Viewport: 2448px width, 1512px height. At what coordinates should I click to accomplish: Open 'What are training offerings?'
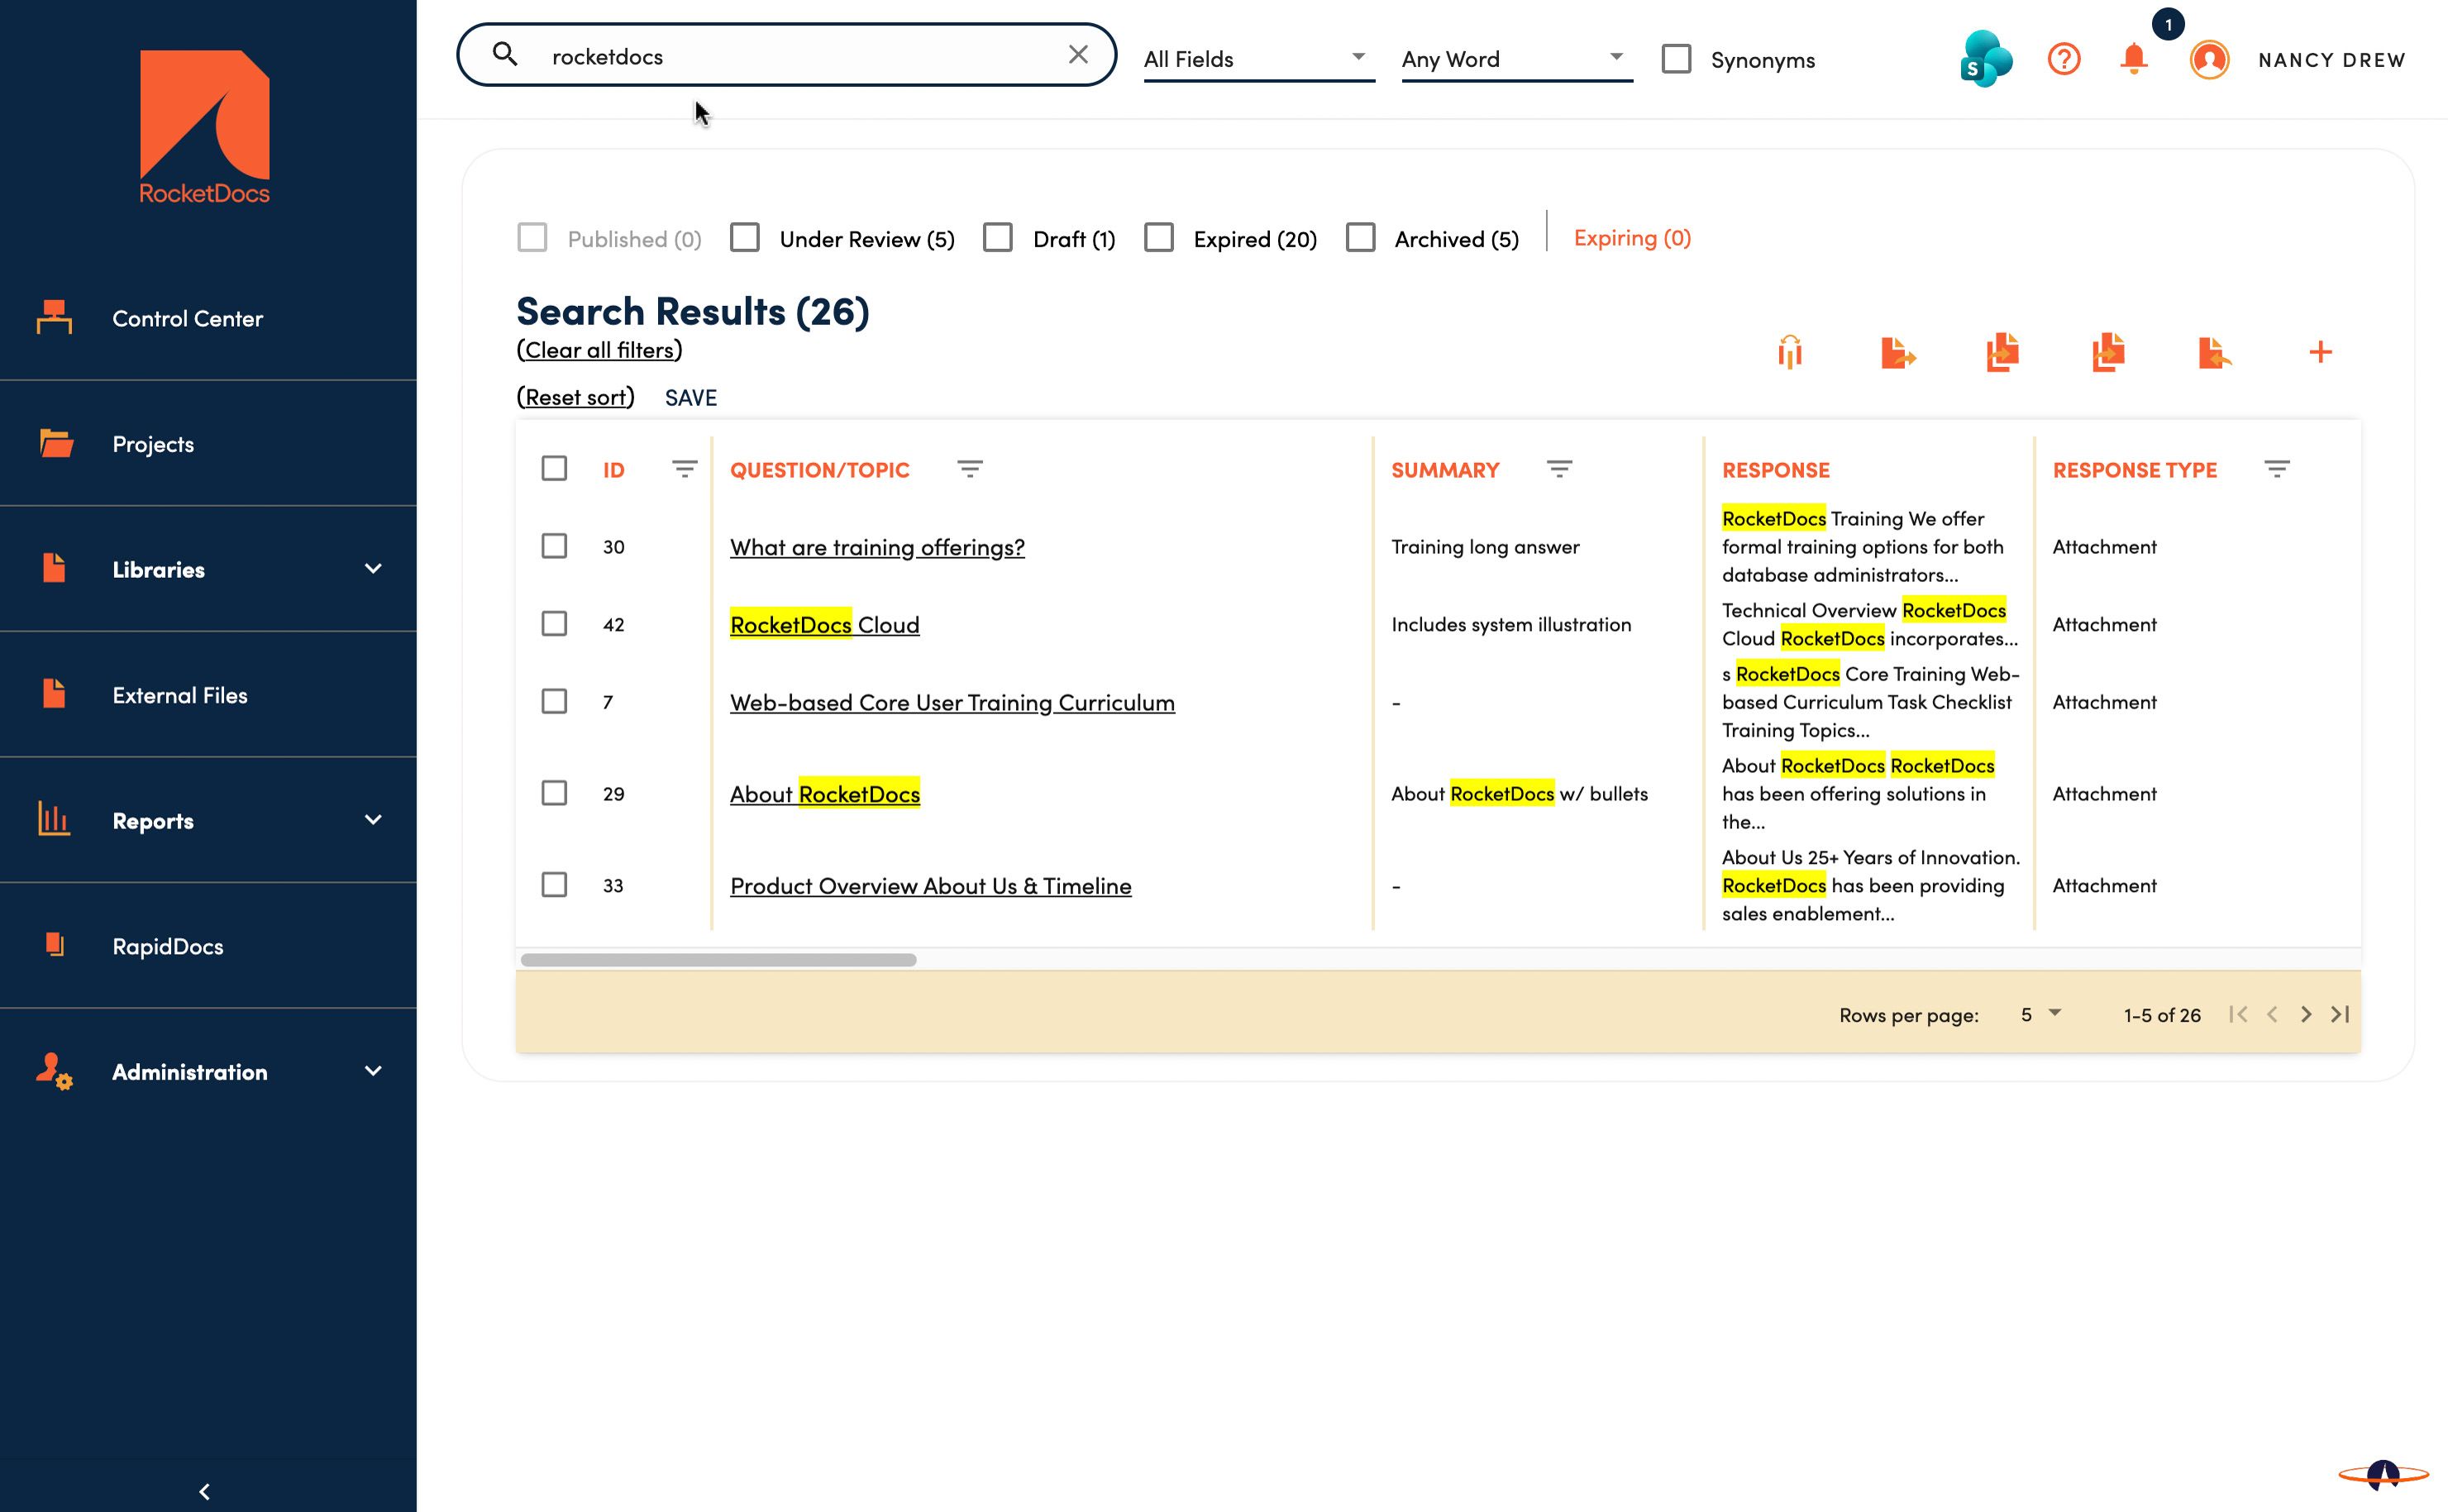(877, 547)
